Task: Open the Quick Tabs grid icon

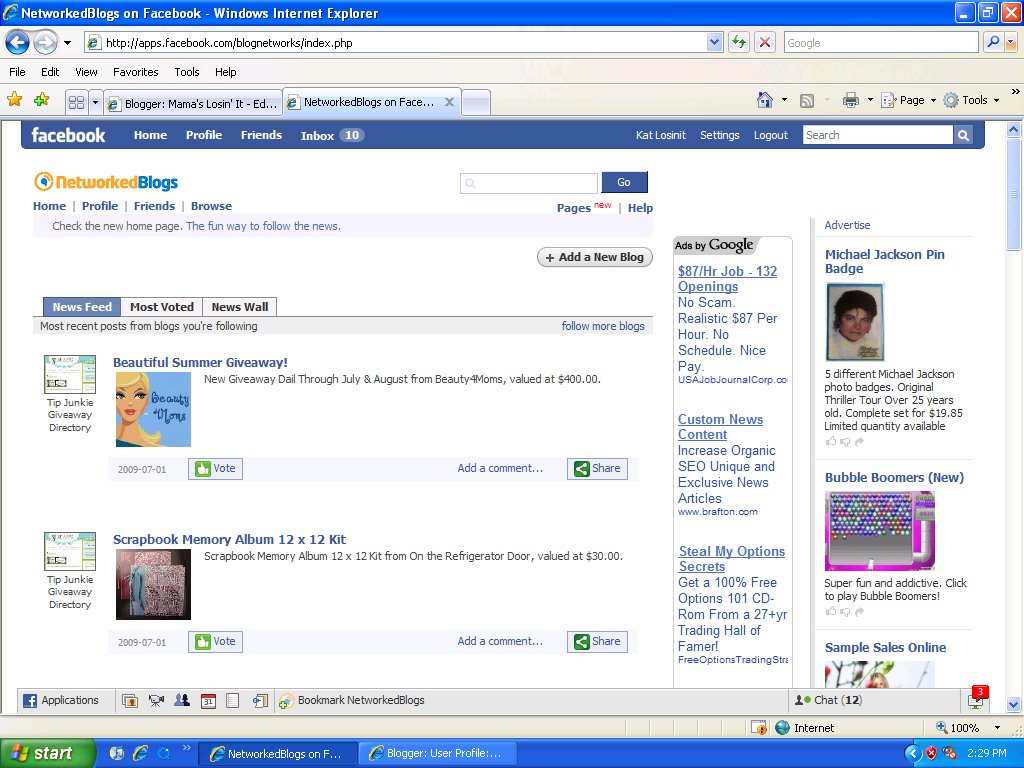Action: tap(76, 103)
